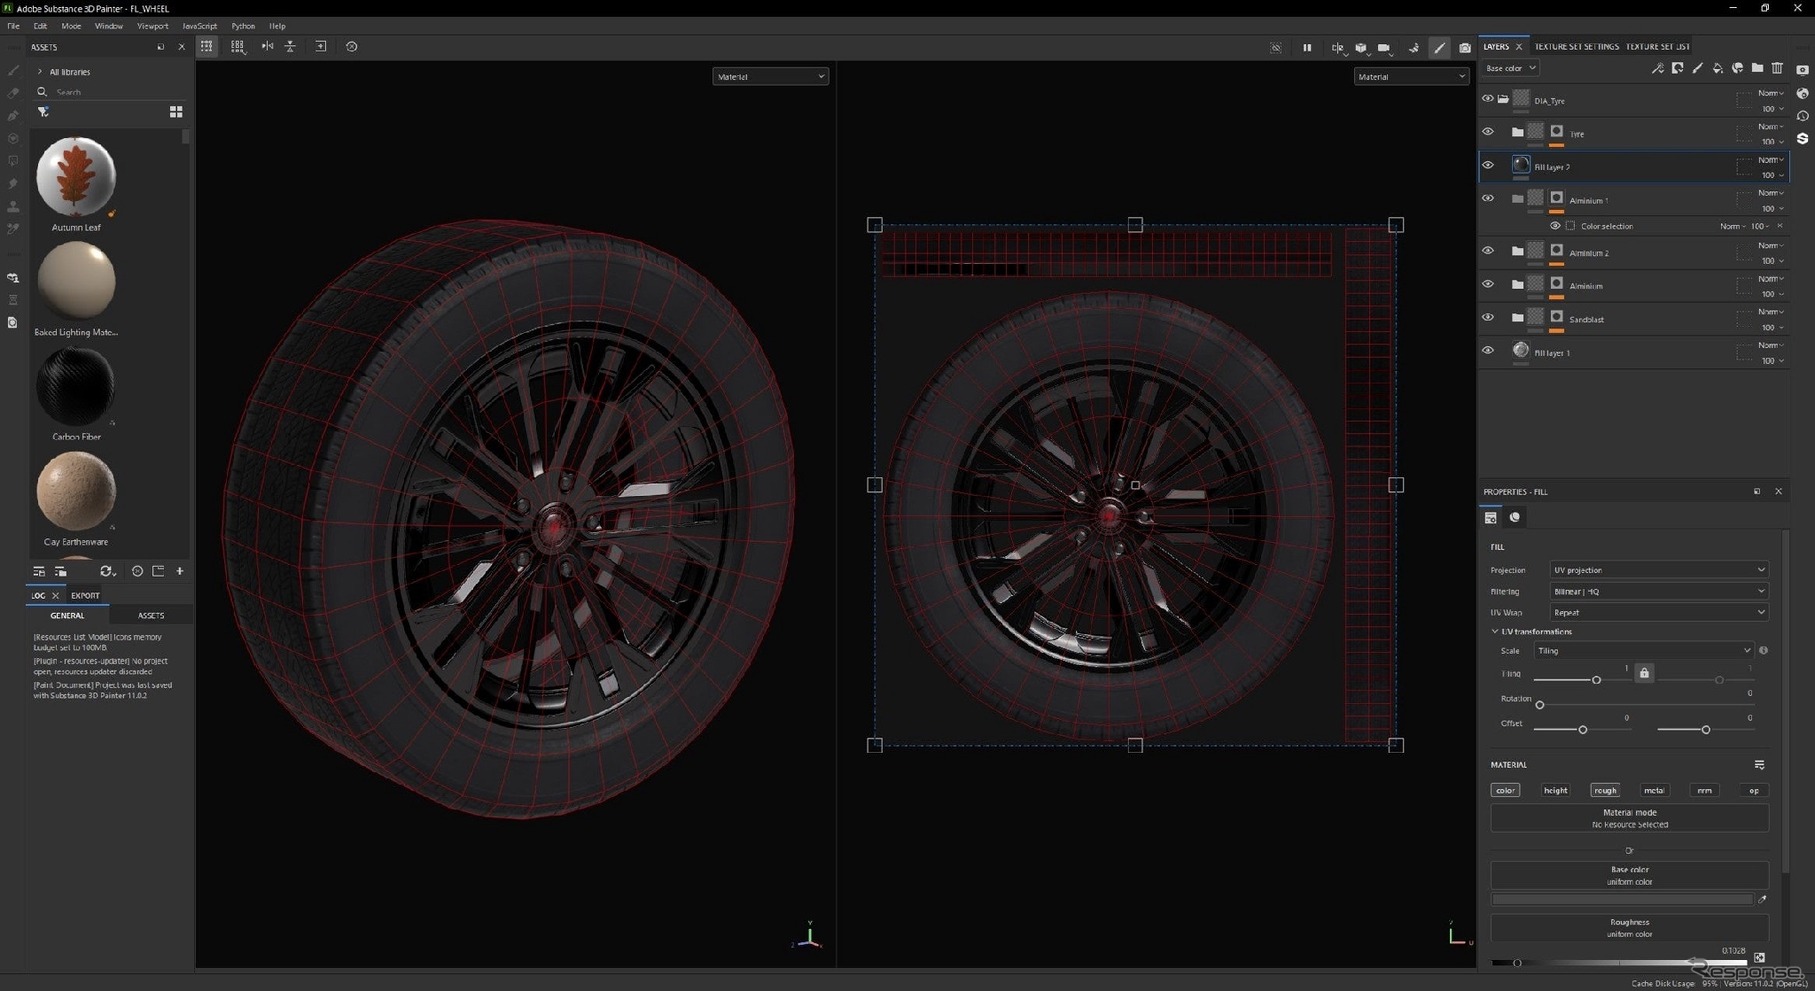
Task: Add a new fill layer in Layers panel
Action: pyautogui.click(x=1718, y=68)
